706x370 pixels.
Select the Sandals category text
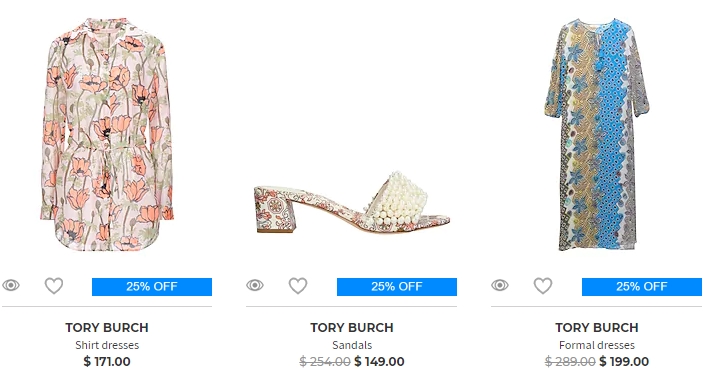(352, 345)
